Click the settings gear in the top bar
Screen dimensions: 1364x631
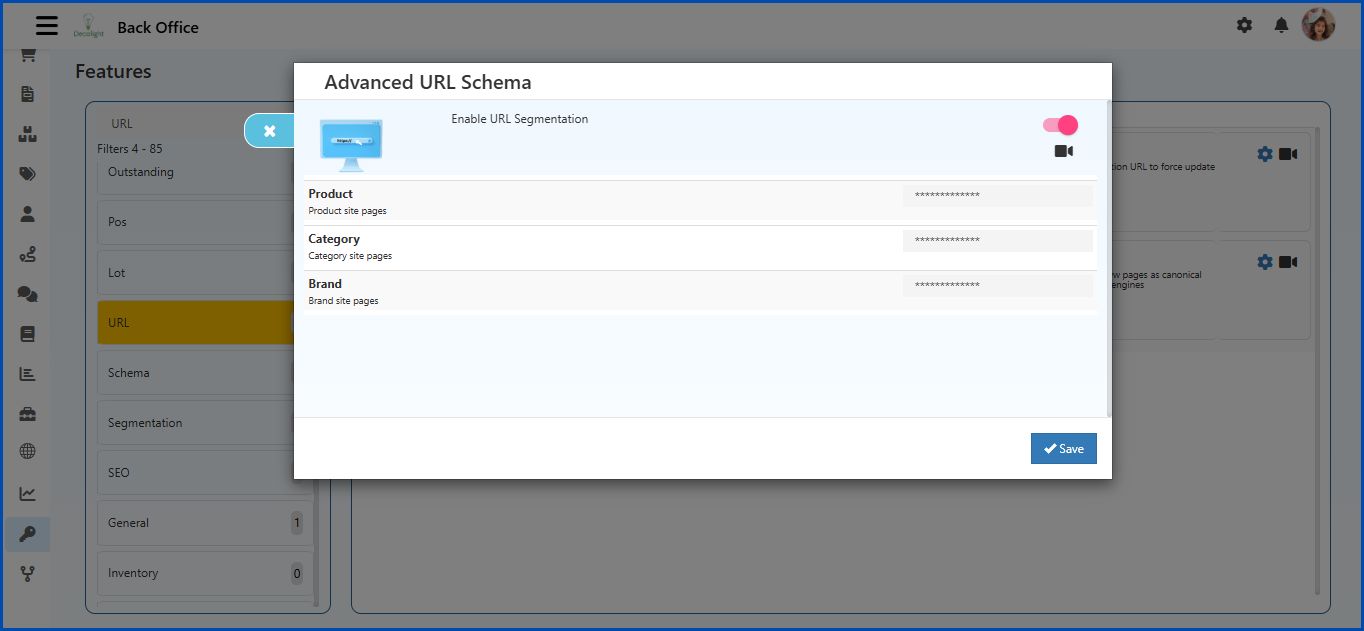click(x=1244, y=25)
